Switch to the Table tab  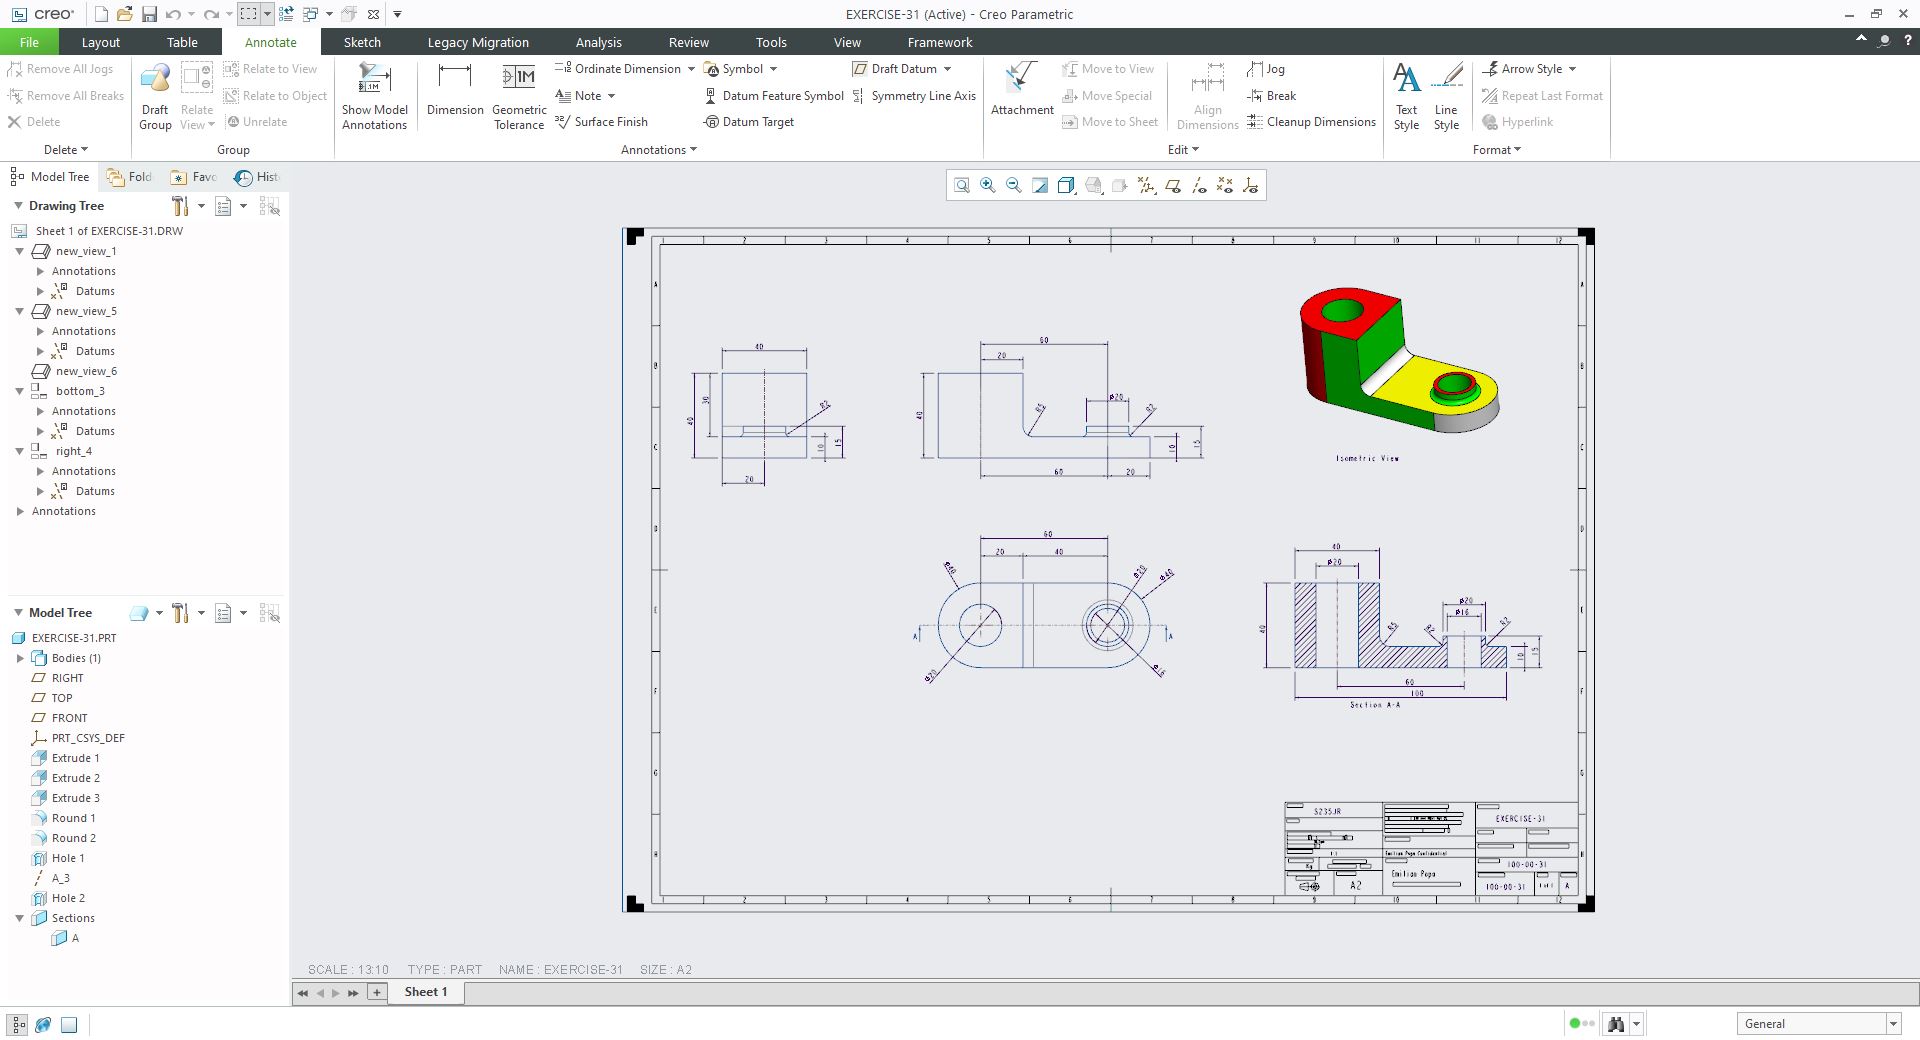tap(182, 42)
